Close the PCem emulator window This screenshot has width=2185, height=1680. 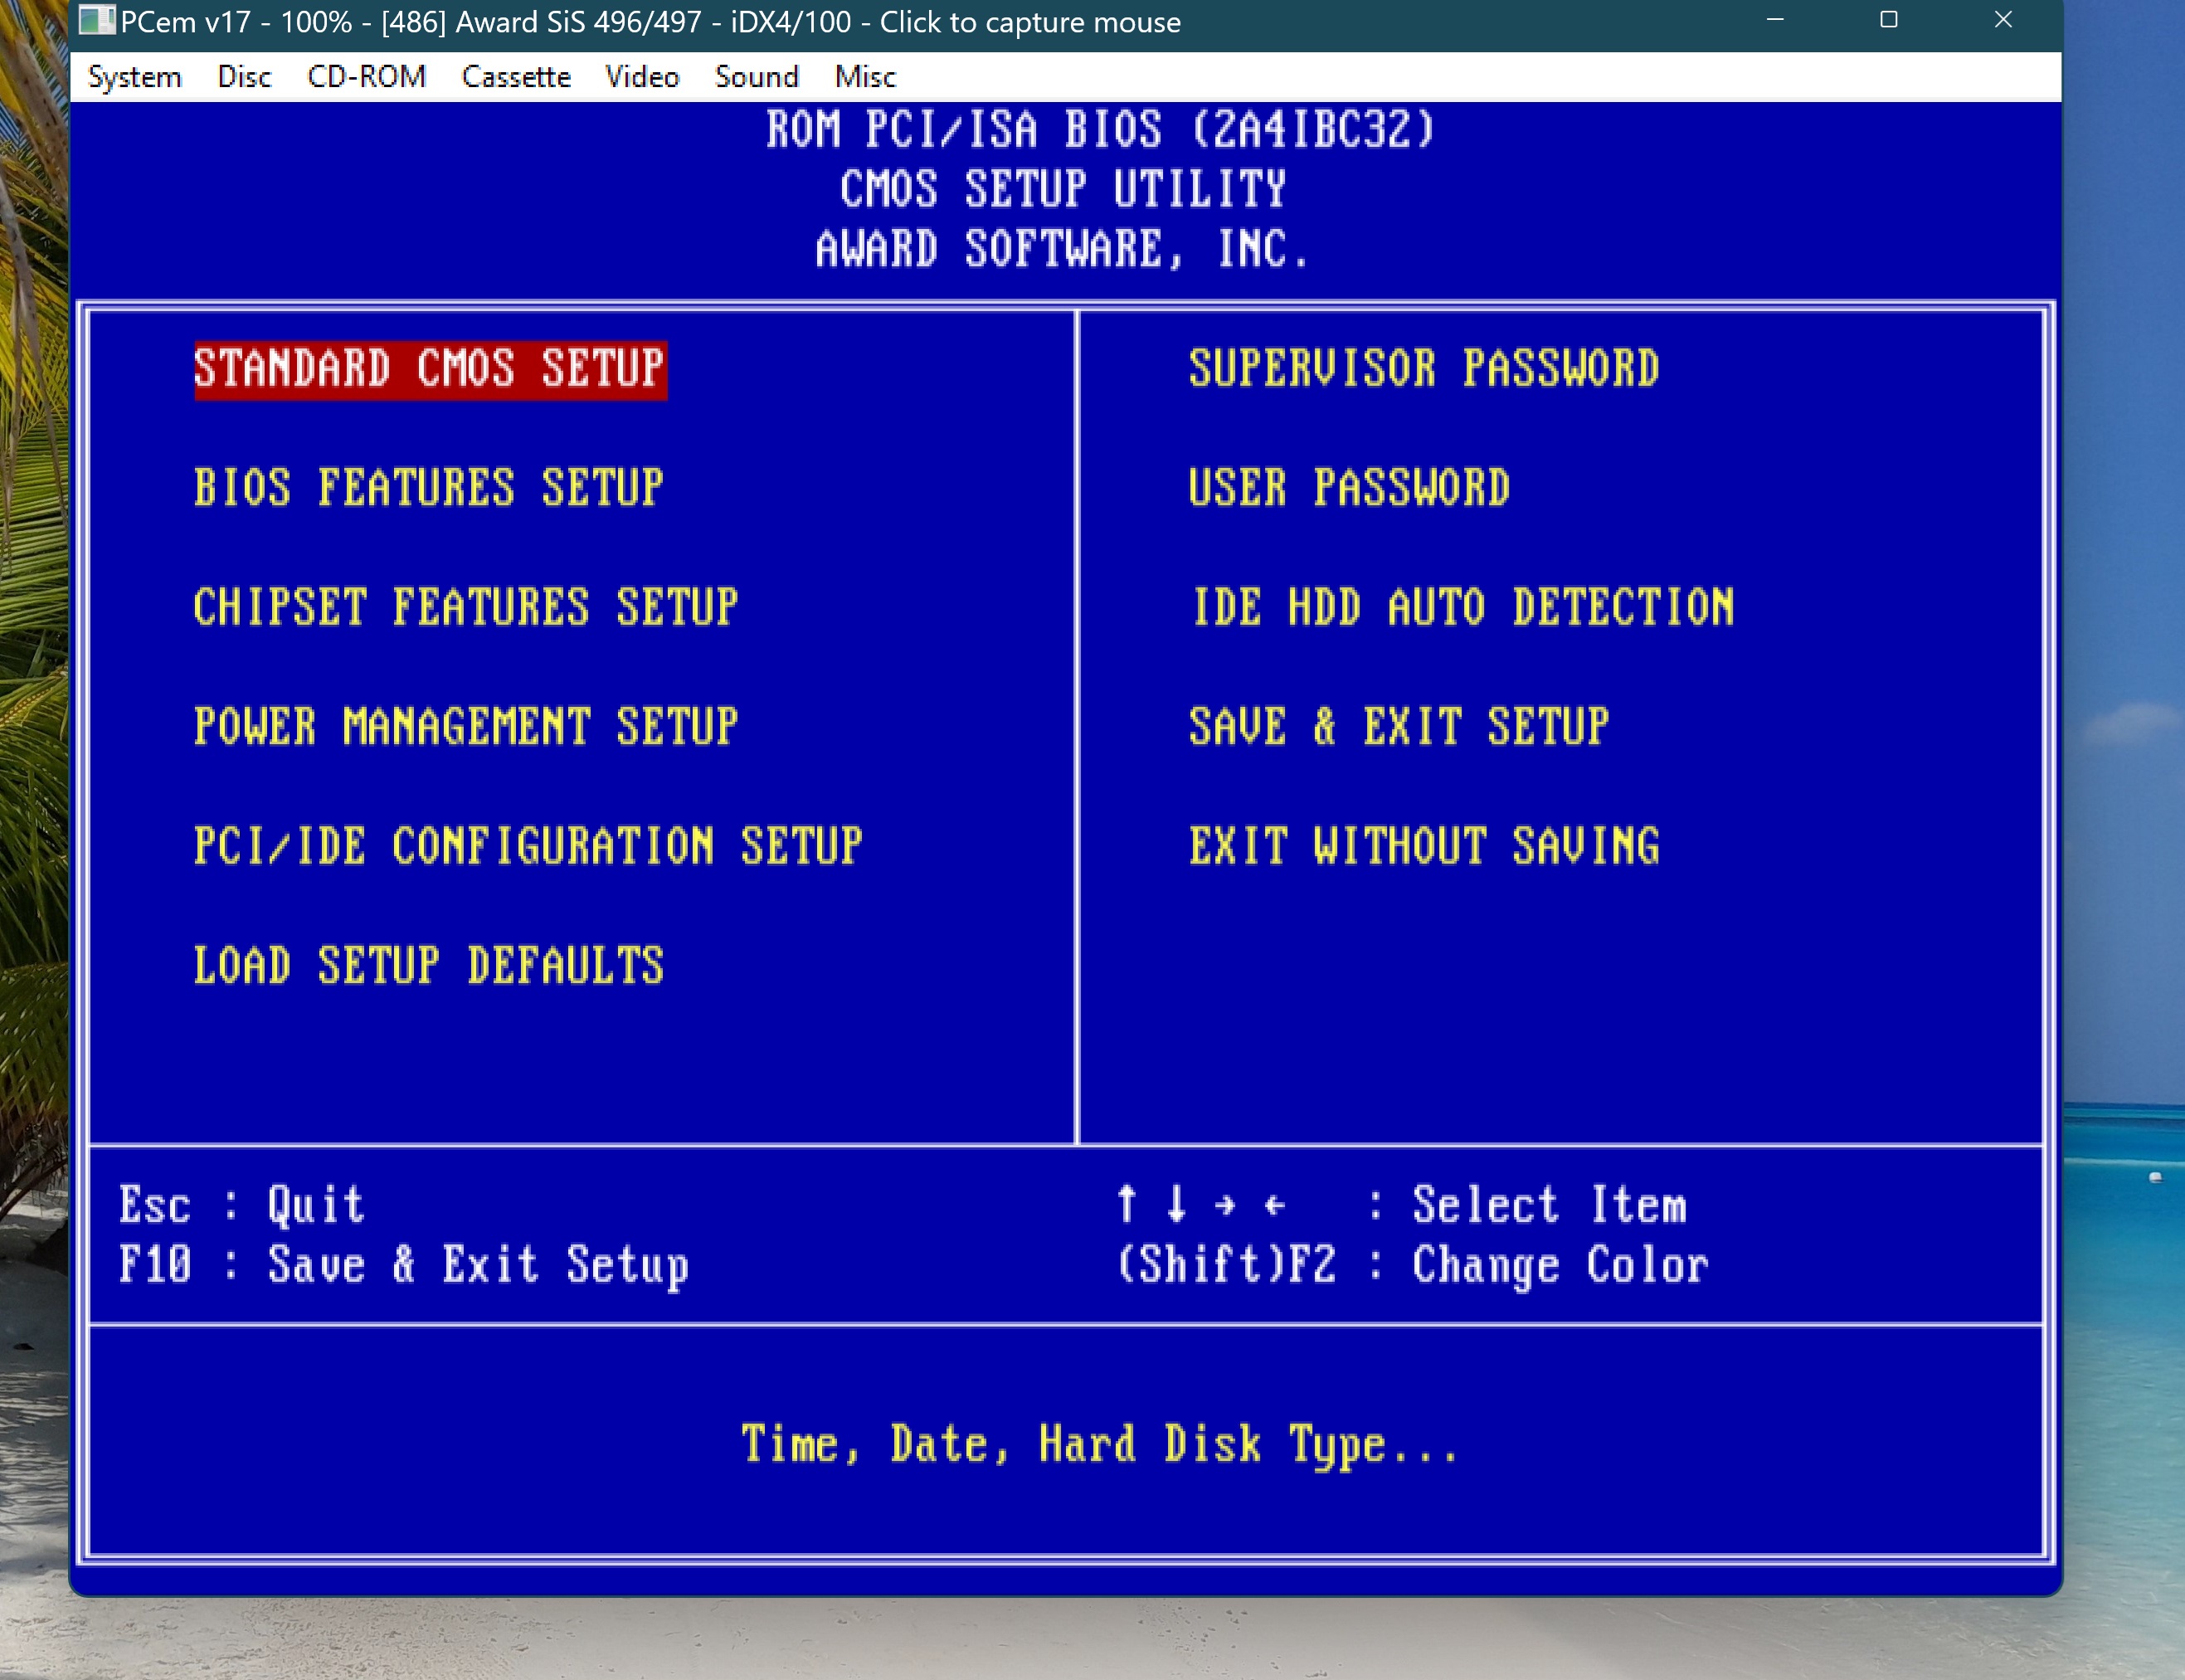tap(2003, 20)
